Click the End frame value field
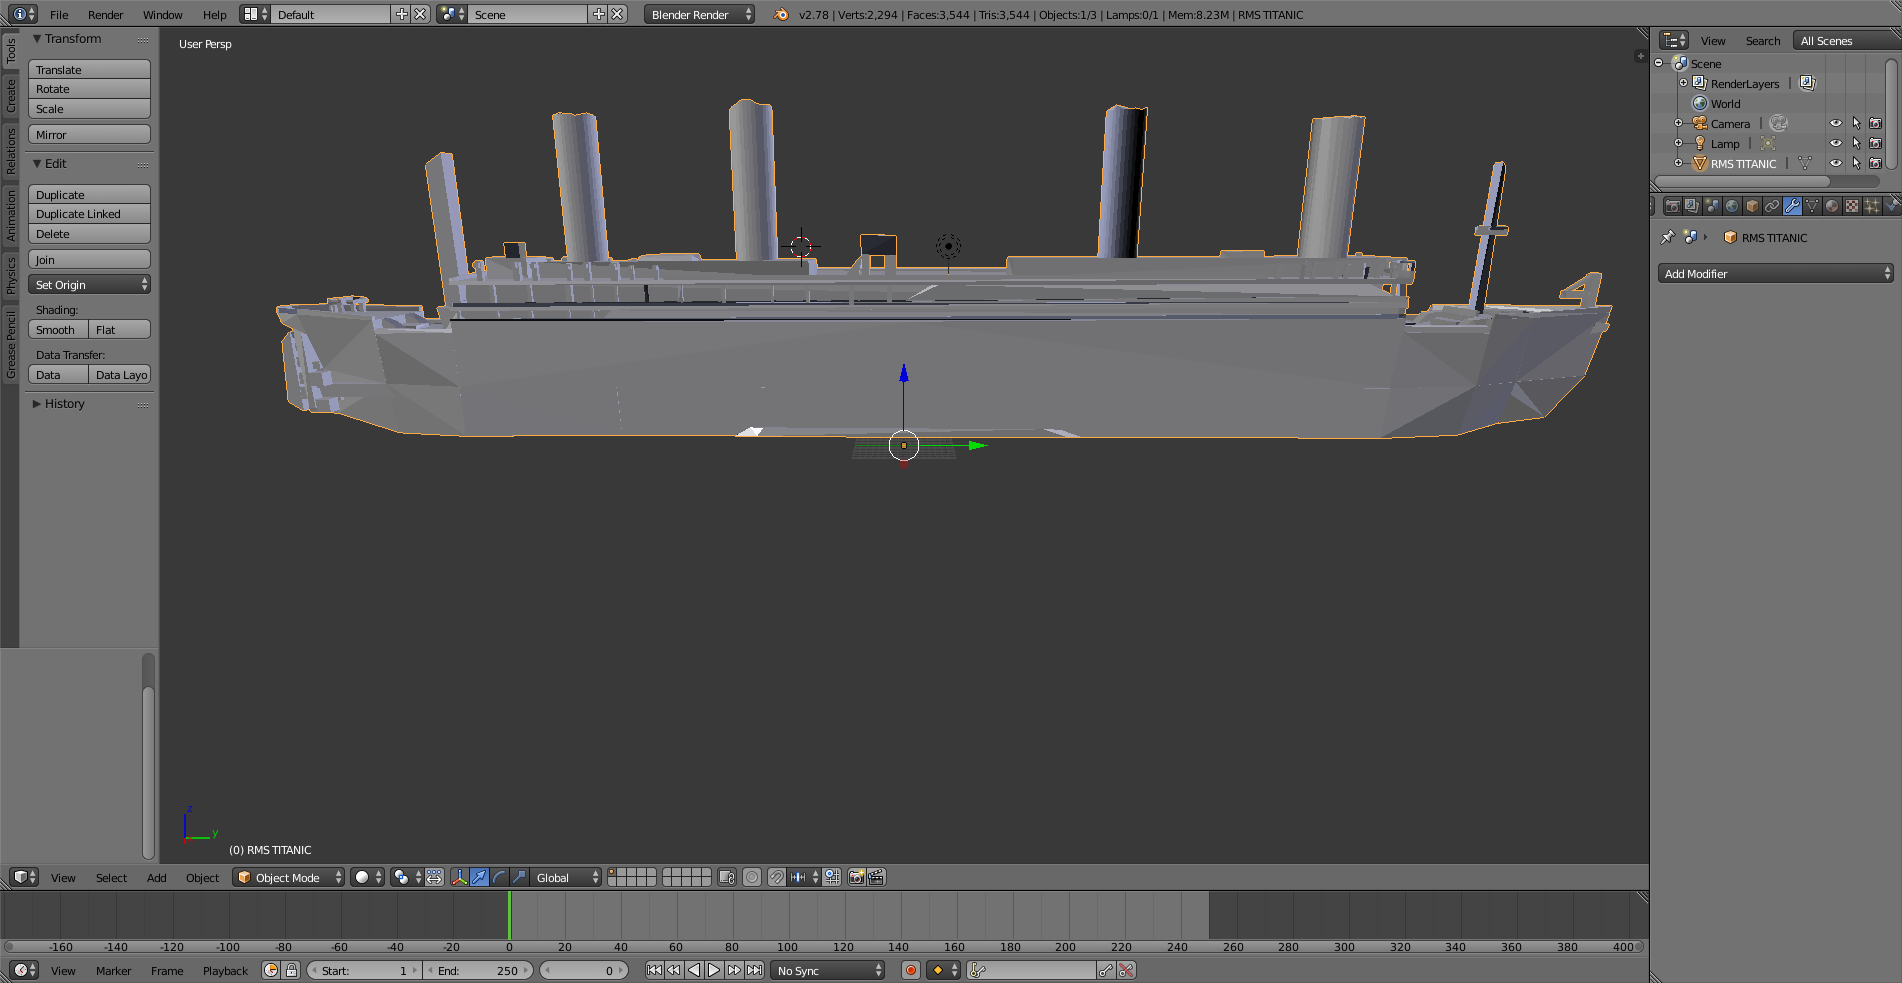The height and width of the screenshot is (983, 1902). tap(478, 970)
